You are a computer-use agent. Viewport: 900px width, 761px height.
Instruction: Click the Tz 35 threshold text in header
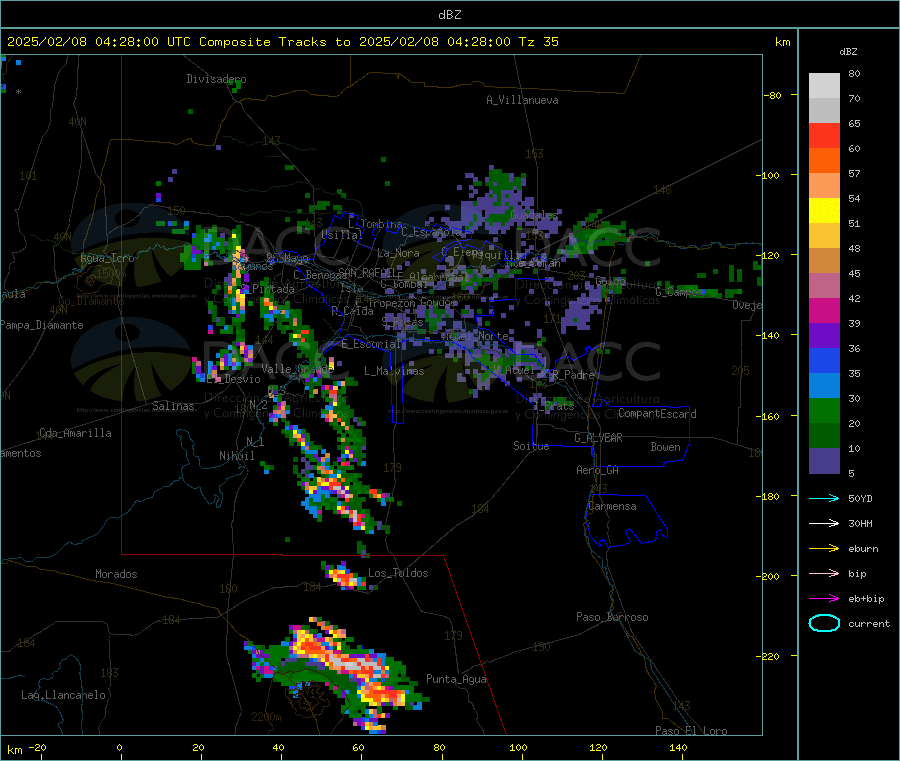(538, 42)
